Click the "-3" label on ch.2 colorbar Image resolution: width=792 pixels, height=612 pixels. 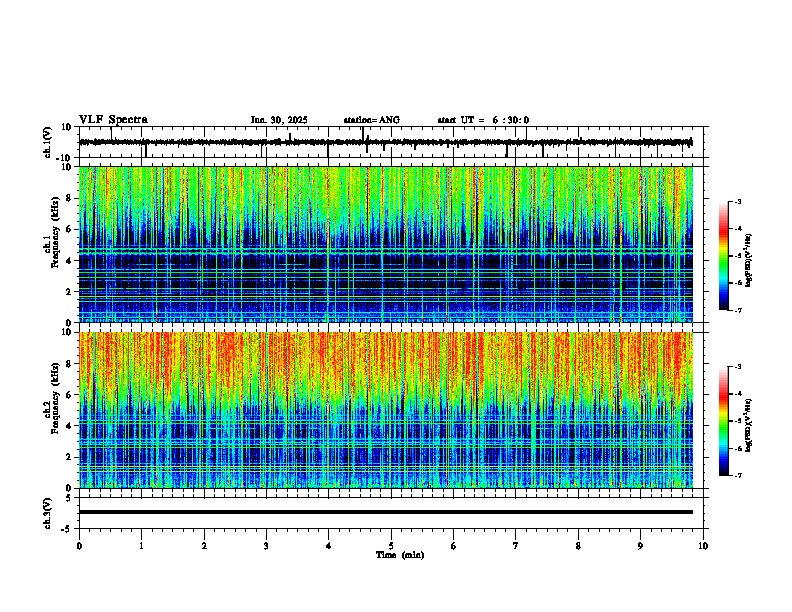738,367
